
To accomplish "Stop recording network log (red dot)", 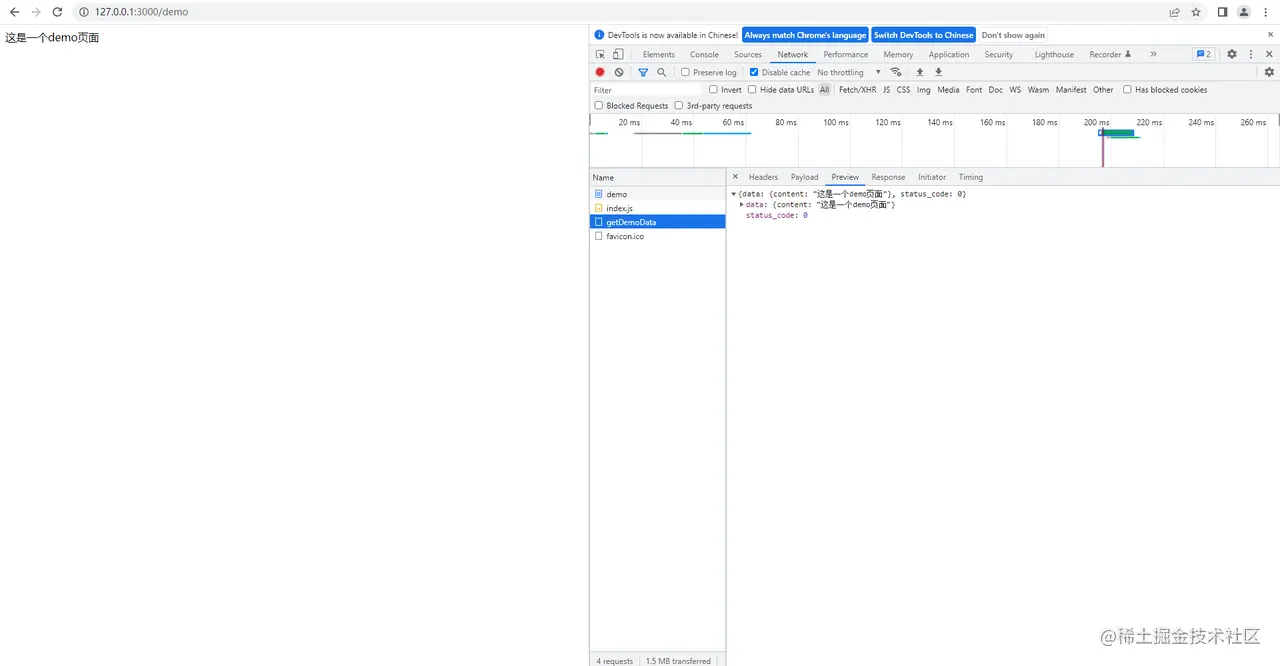I will (x=600, y=72).
